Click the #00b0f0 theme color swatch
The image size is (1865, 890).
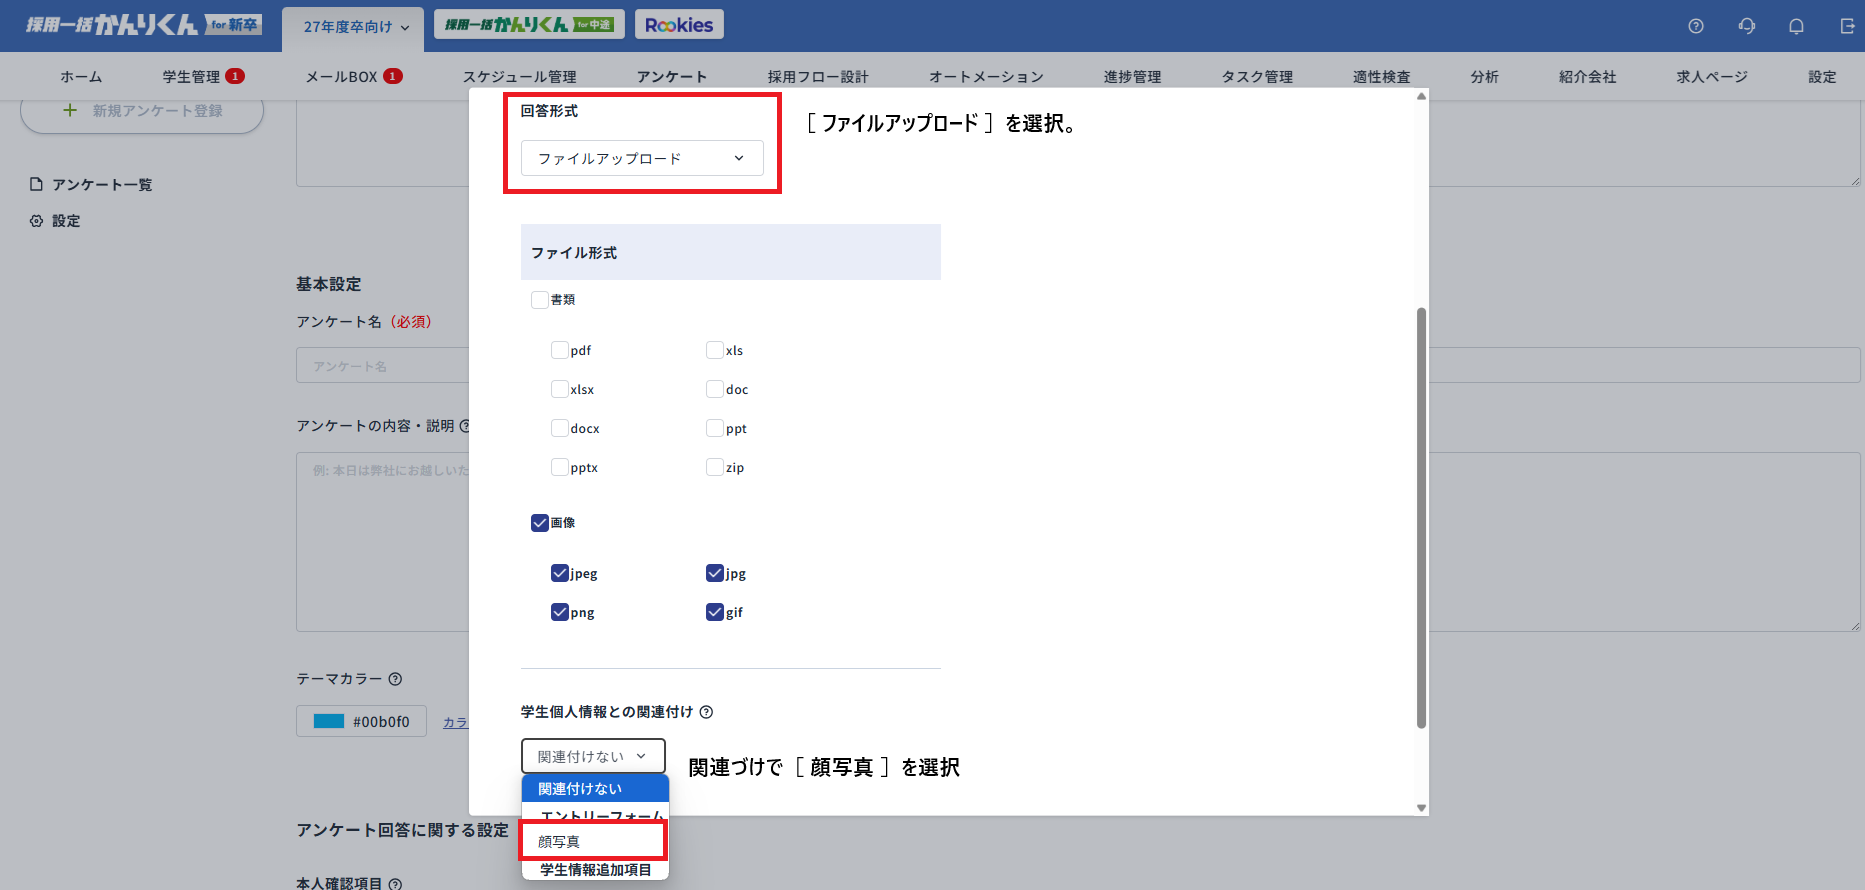pyautogui.click(x=329, y=721)
